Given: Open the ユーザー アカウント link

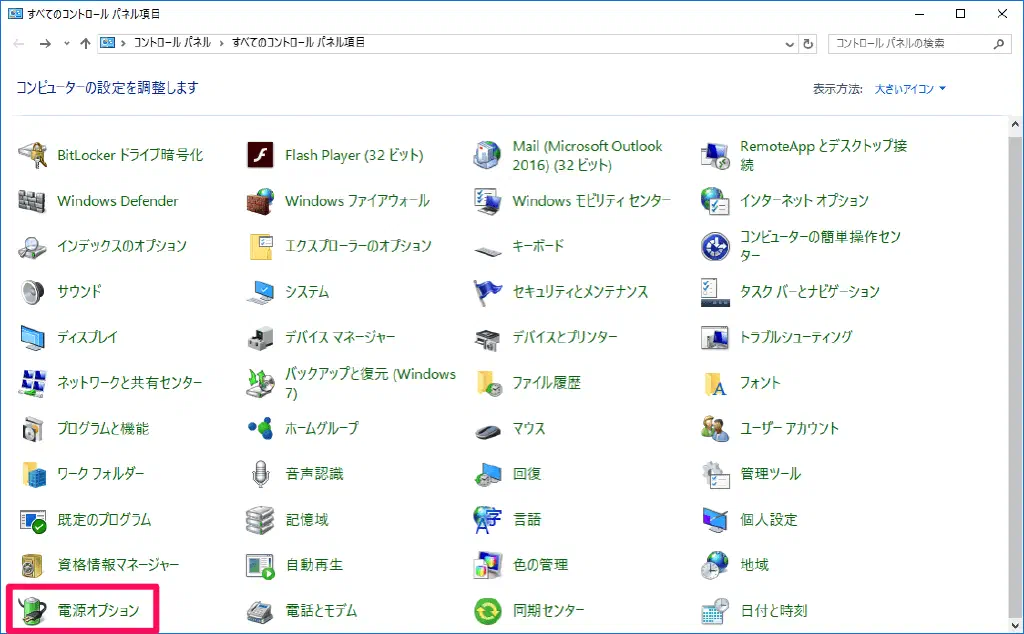Looking at the screenshot, I should (789, 428).
